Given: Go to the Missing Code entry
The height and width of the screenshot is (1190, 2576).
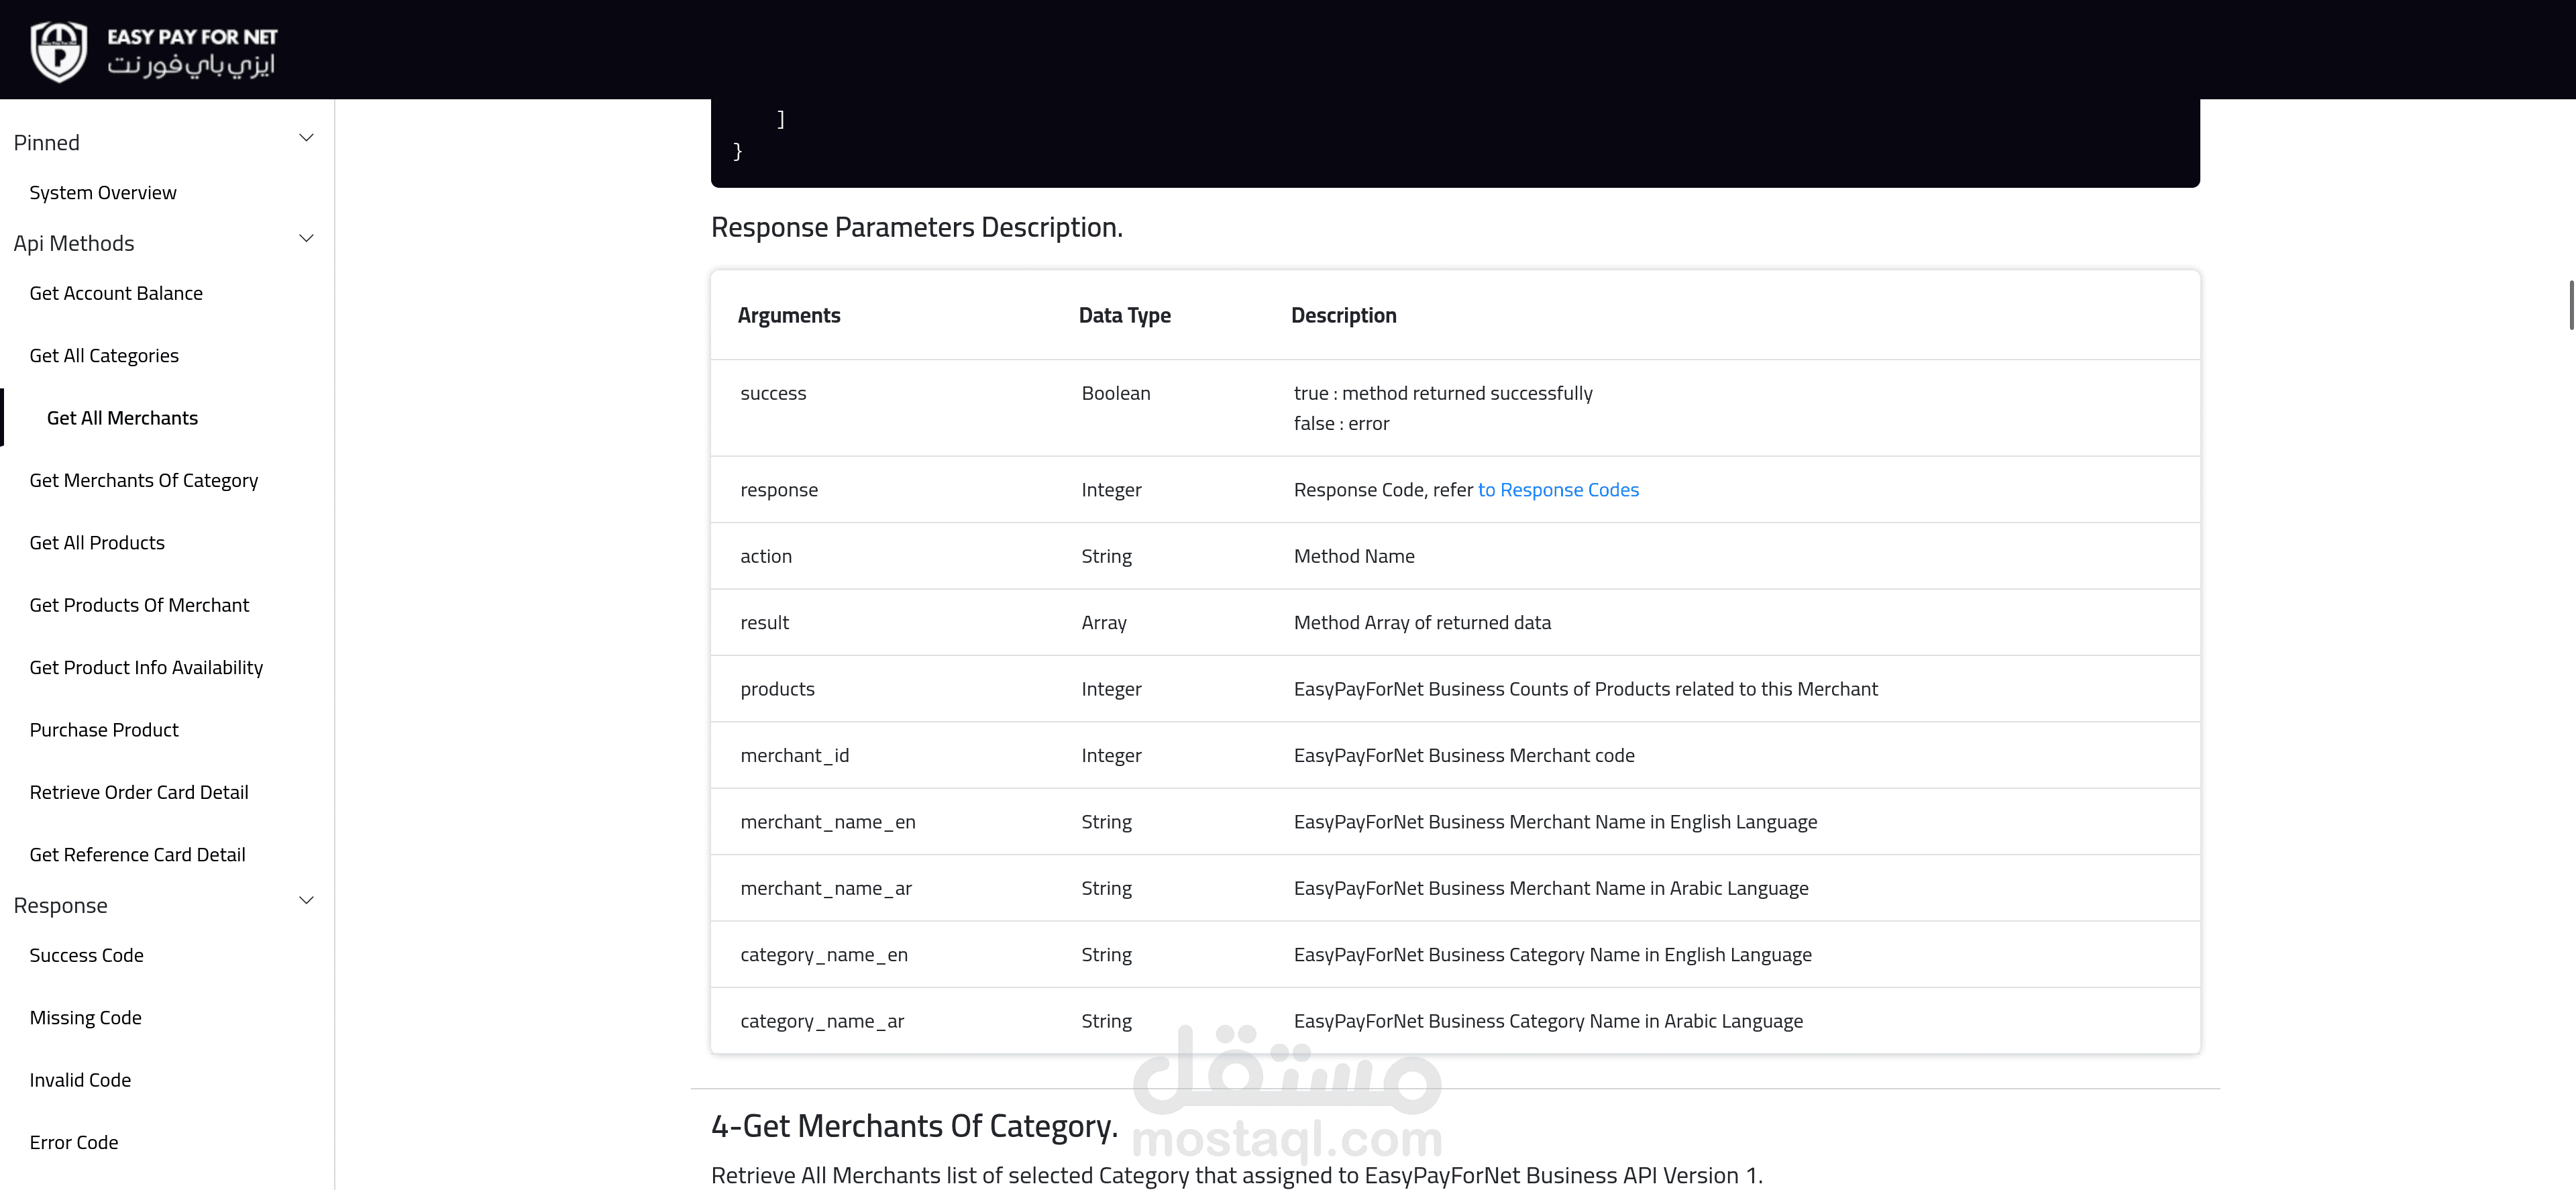Looking at the screenshot, I should pos(85,1018).
